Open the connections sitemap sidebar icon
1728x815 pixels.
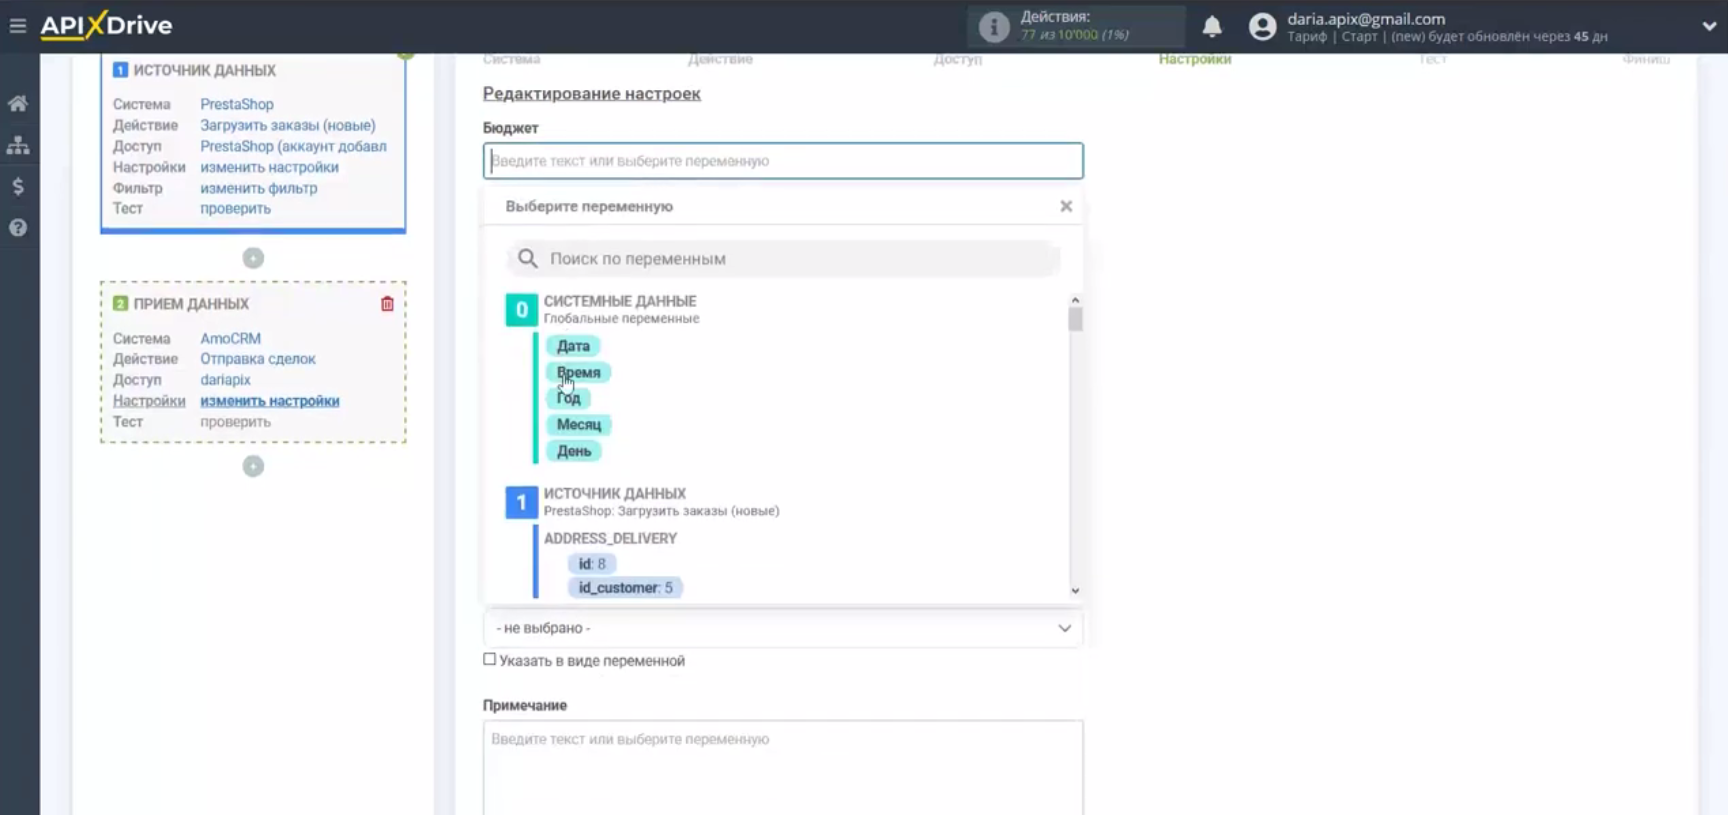coord(18,145)
